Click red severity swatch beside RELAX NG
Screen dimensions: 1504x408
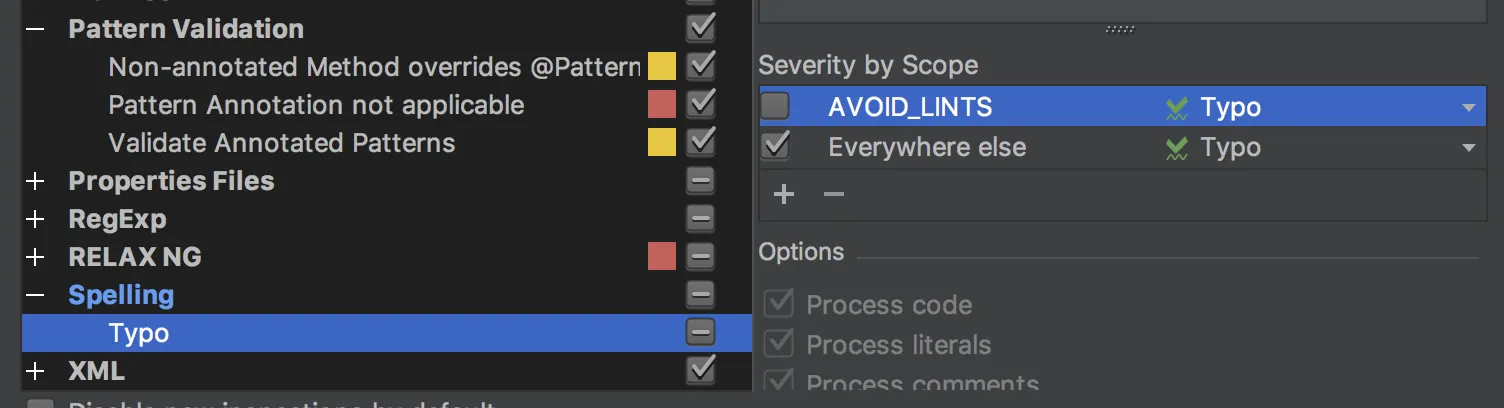pyautogui.click(x=662, y=256)
